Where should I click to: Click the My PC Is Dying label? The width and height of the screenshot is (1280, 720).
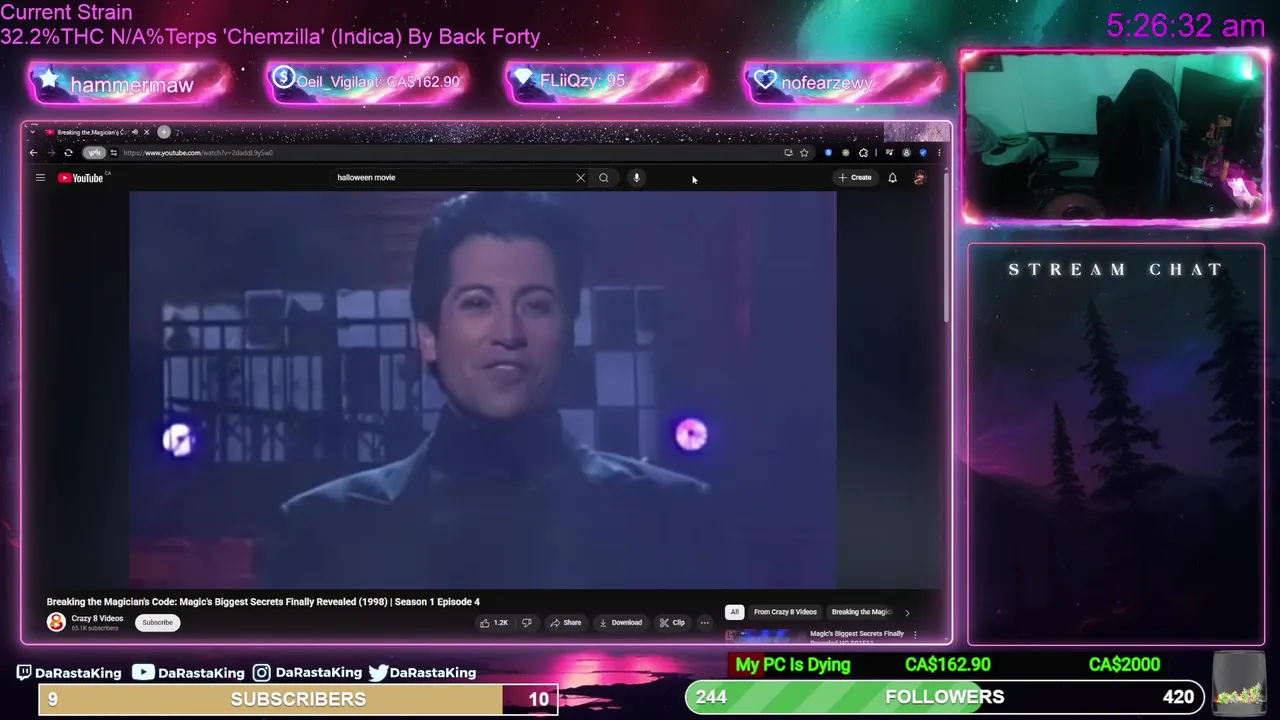point(793,665)
